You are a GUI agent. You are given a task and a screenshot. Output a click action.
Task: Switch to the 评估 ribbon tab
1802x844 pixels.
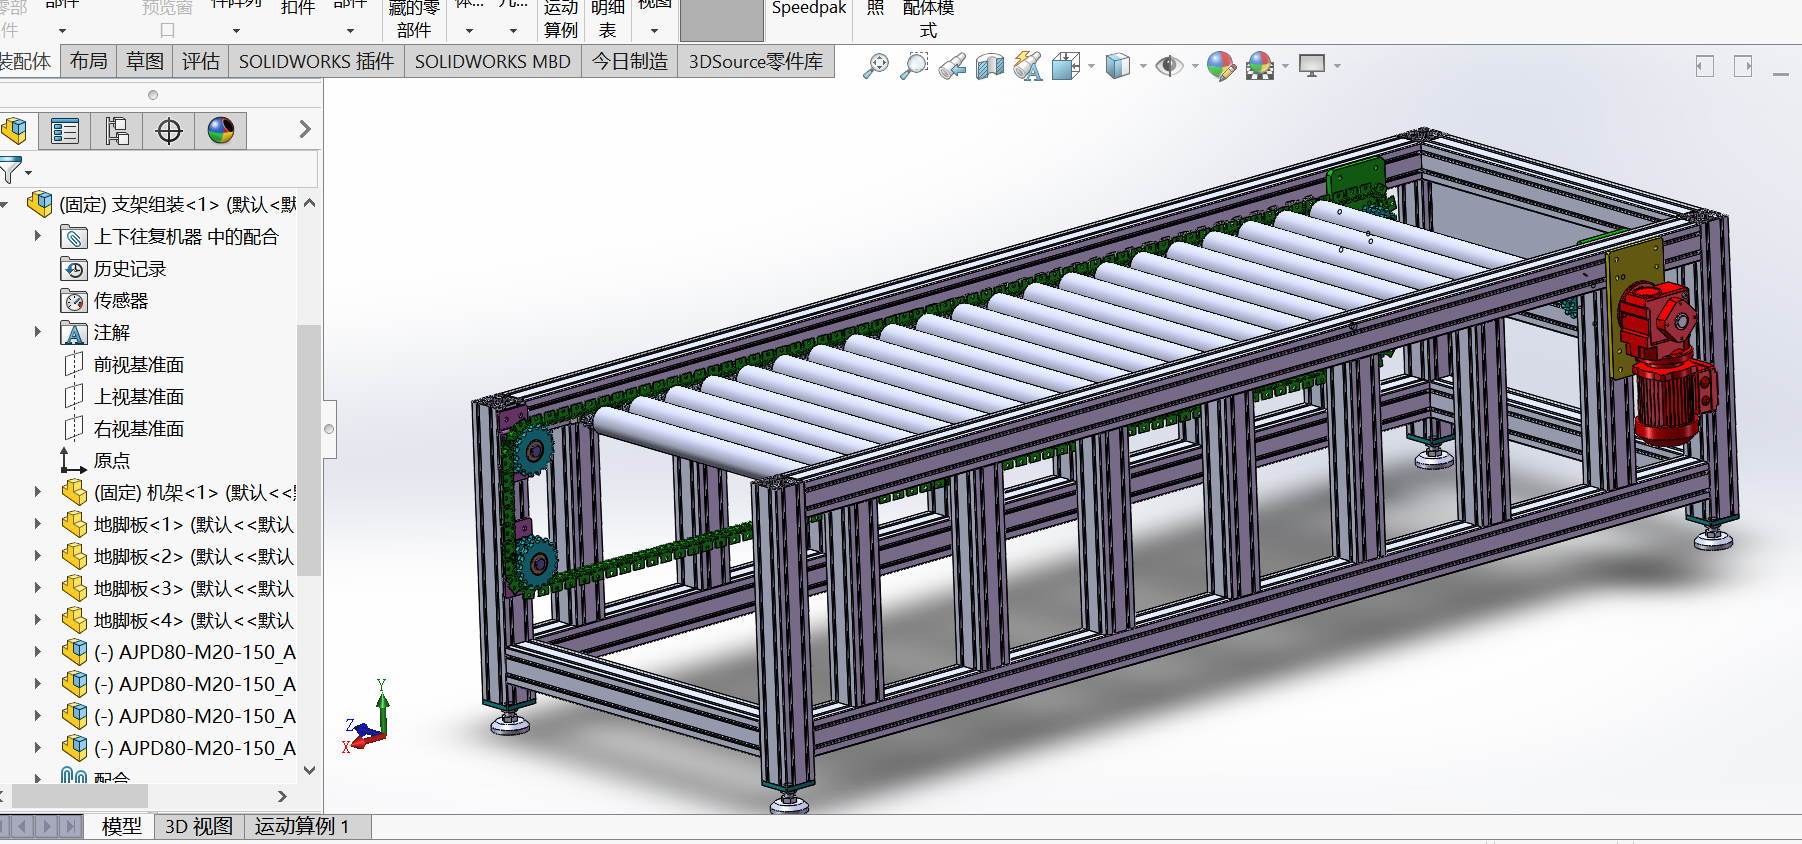point(200,61)
